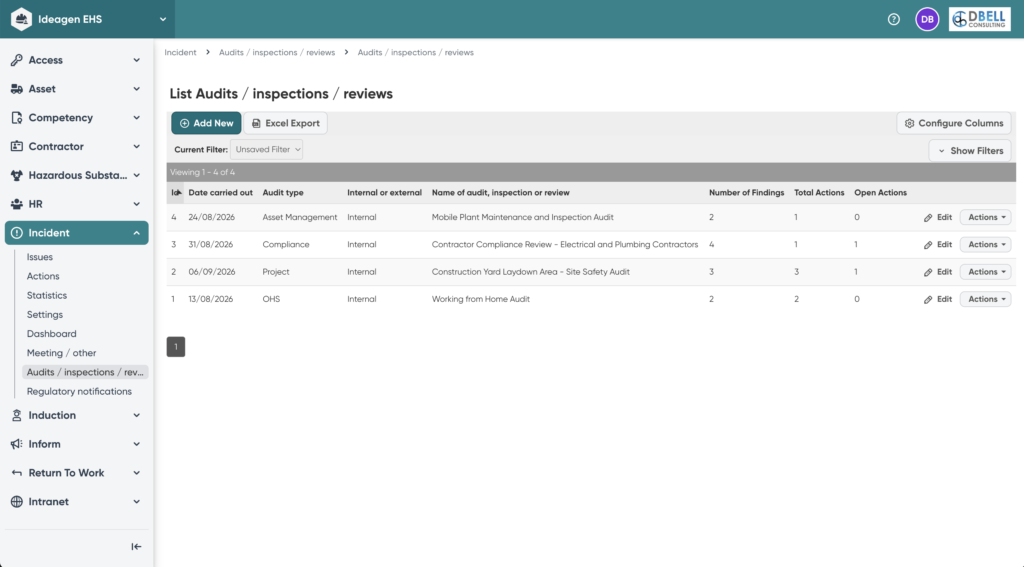Click the Induction person icon

[x=16, y=415]
